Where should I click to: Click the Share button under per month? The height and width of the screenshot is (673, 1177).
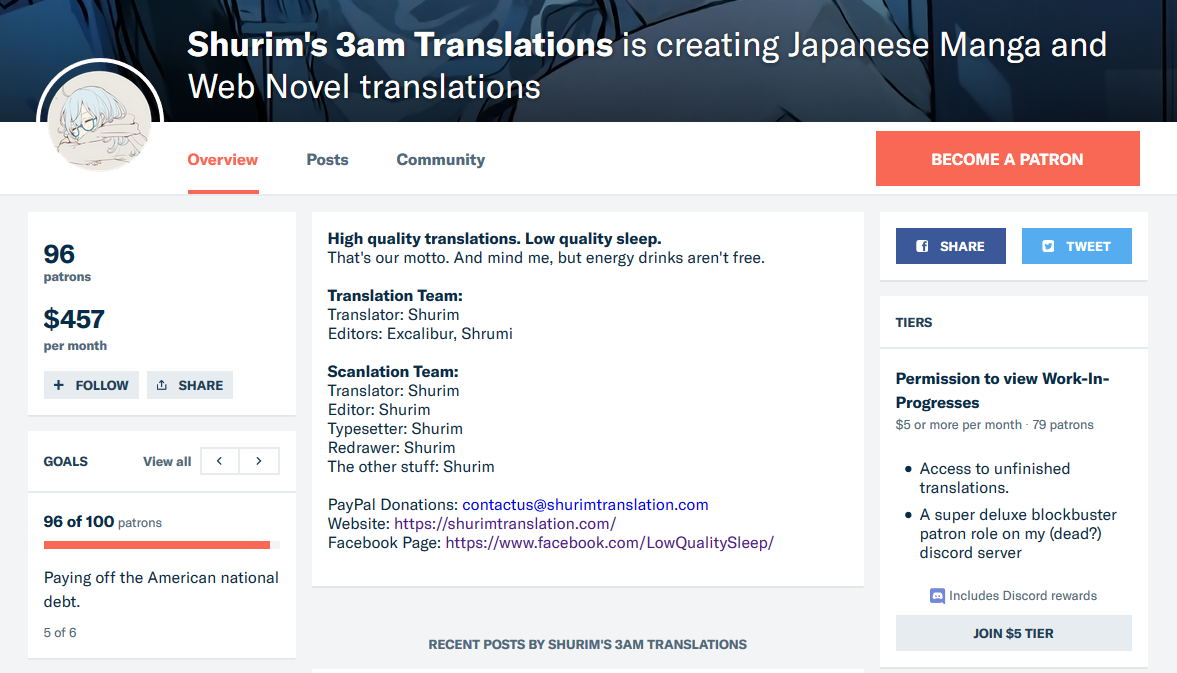[x=190, y=385]
